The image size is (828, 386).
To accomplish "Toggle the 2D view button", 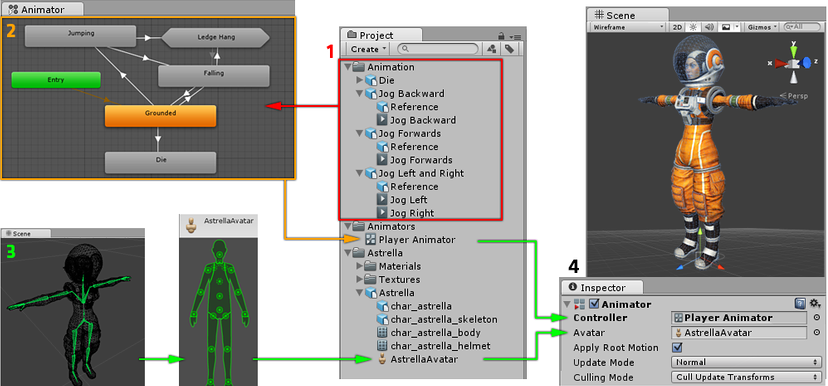I will 677,27.
